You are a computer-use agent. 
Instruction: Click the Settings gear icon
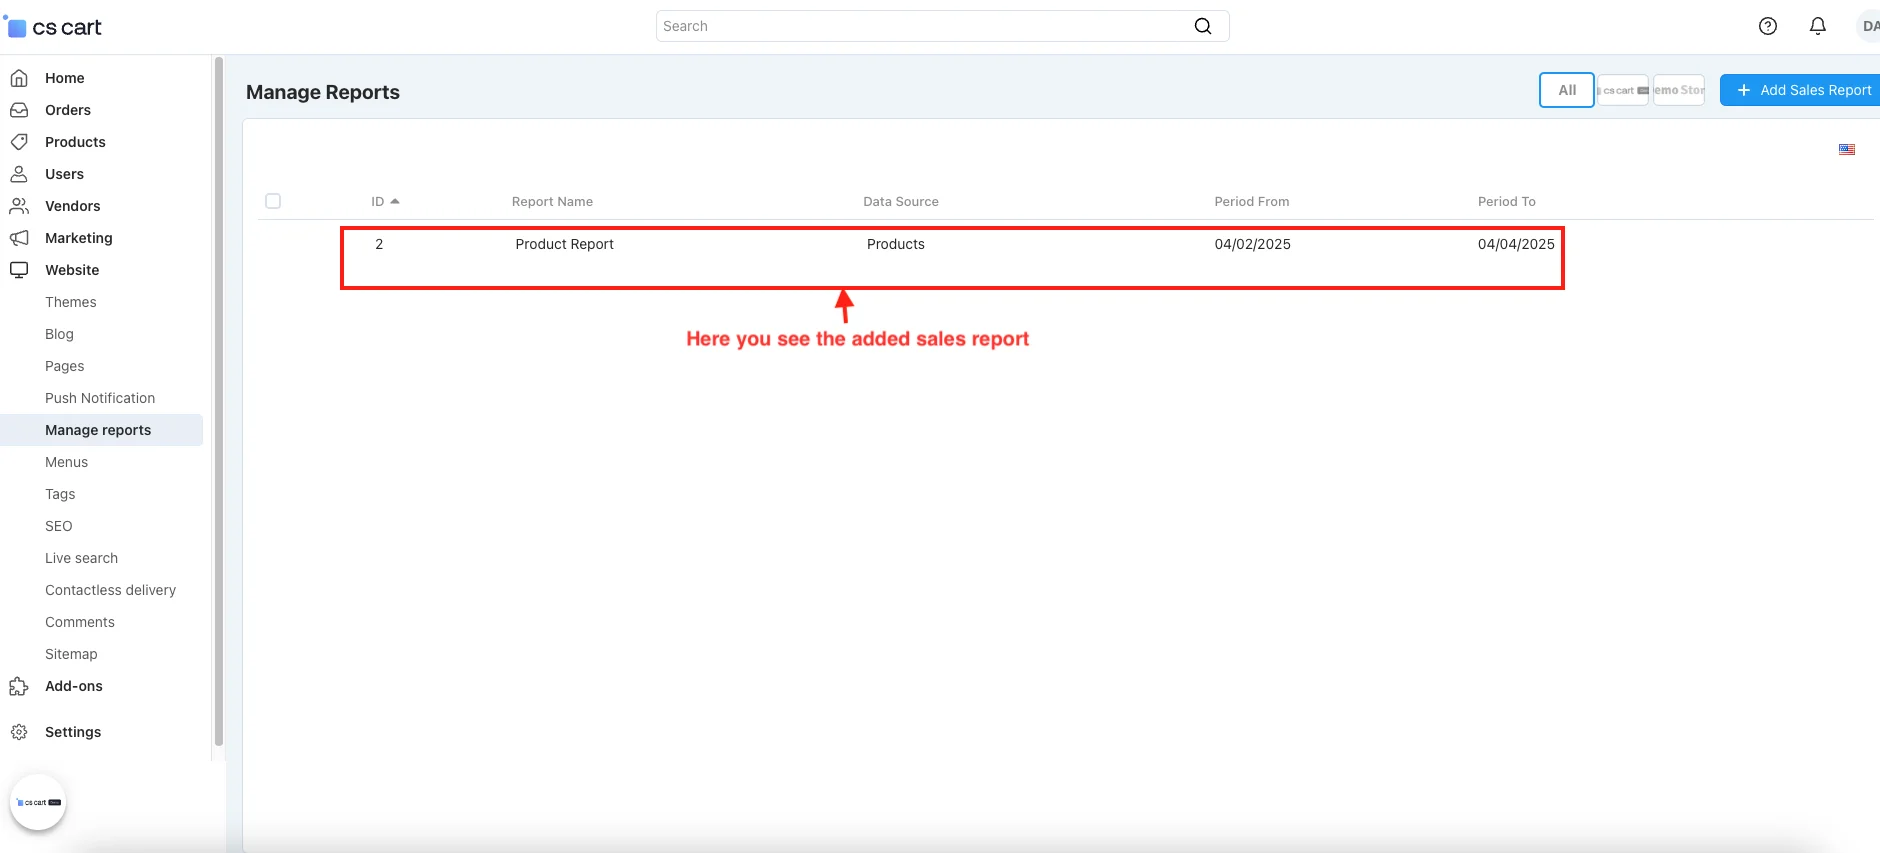(x=19, y=732)
